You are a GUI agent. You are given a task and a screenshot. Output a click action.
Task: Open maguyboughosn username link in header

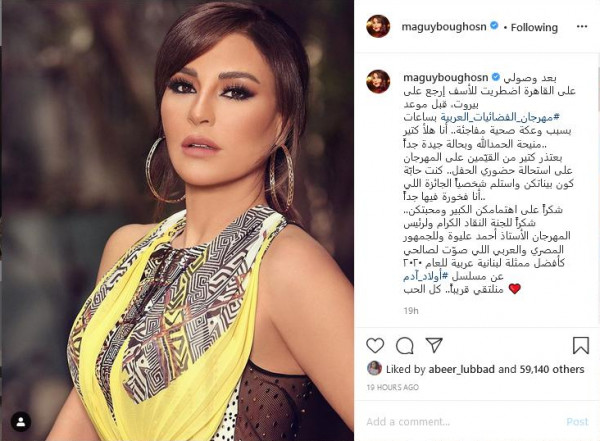point(444,27)
